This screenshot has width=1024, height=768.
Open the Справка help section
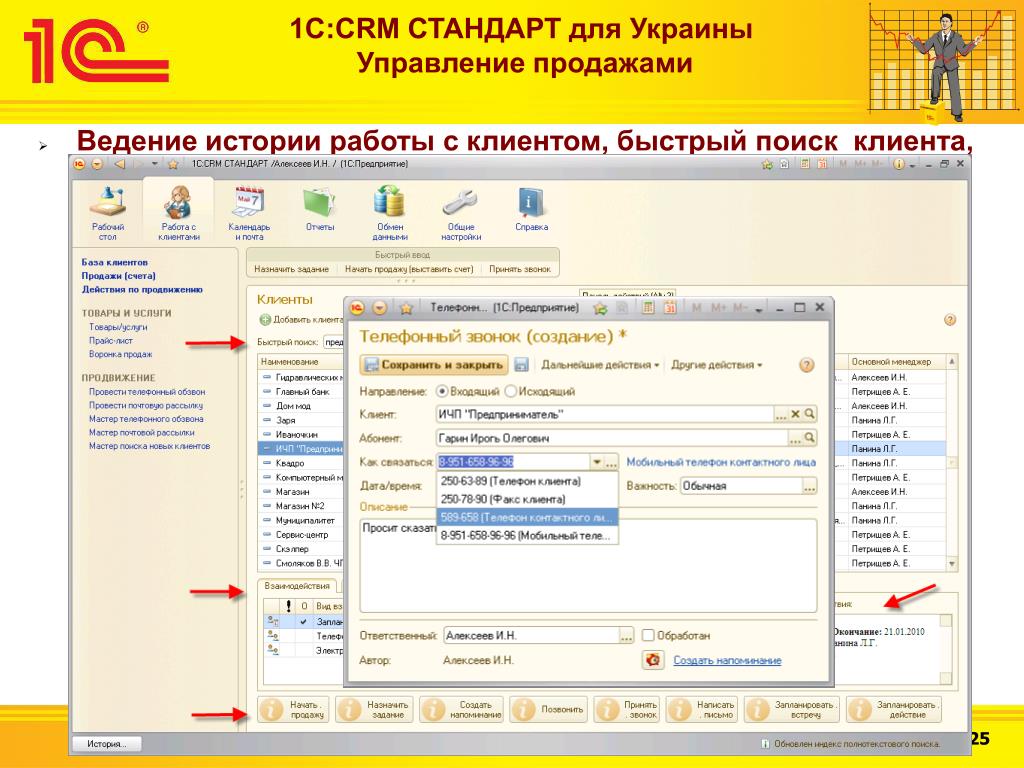(530, 209)
